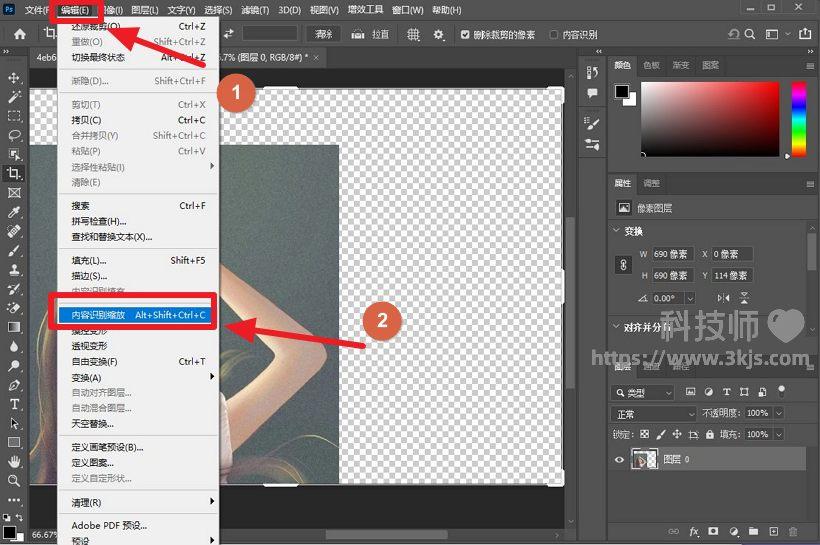Select the Spot Healing Brush tool
The width and height of the screenshot is (820, 545).
click(x=14, y=231)
